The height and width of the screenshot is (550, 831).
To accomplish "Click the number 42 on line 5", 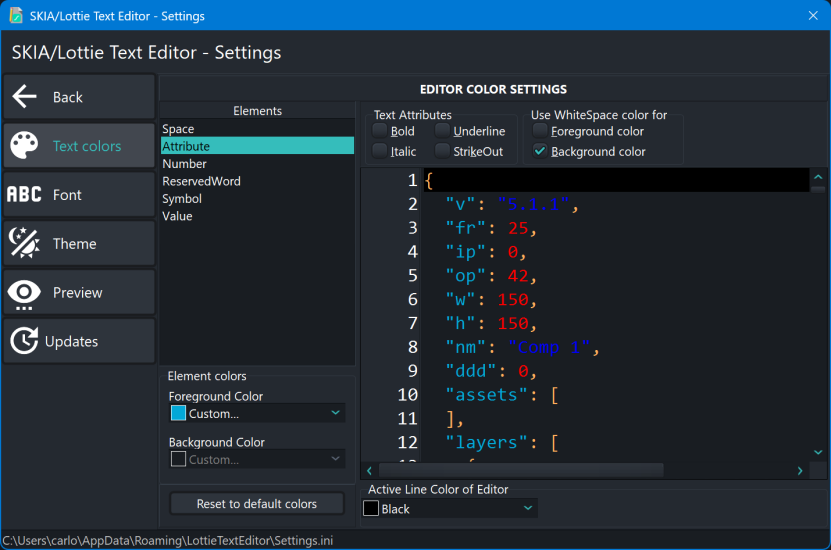I will (518, 276).
